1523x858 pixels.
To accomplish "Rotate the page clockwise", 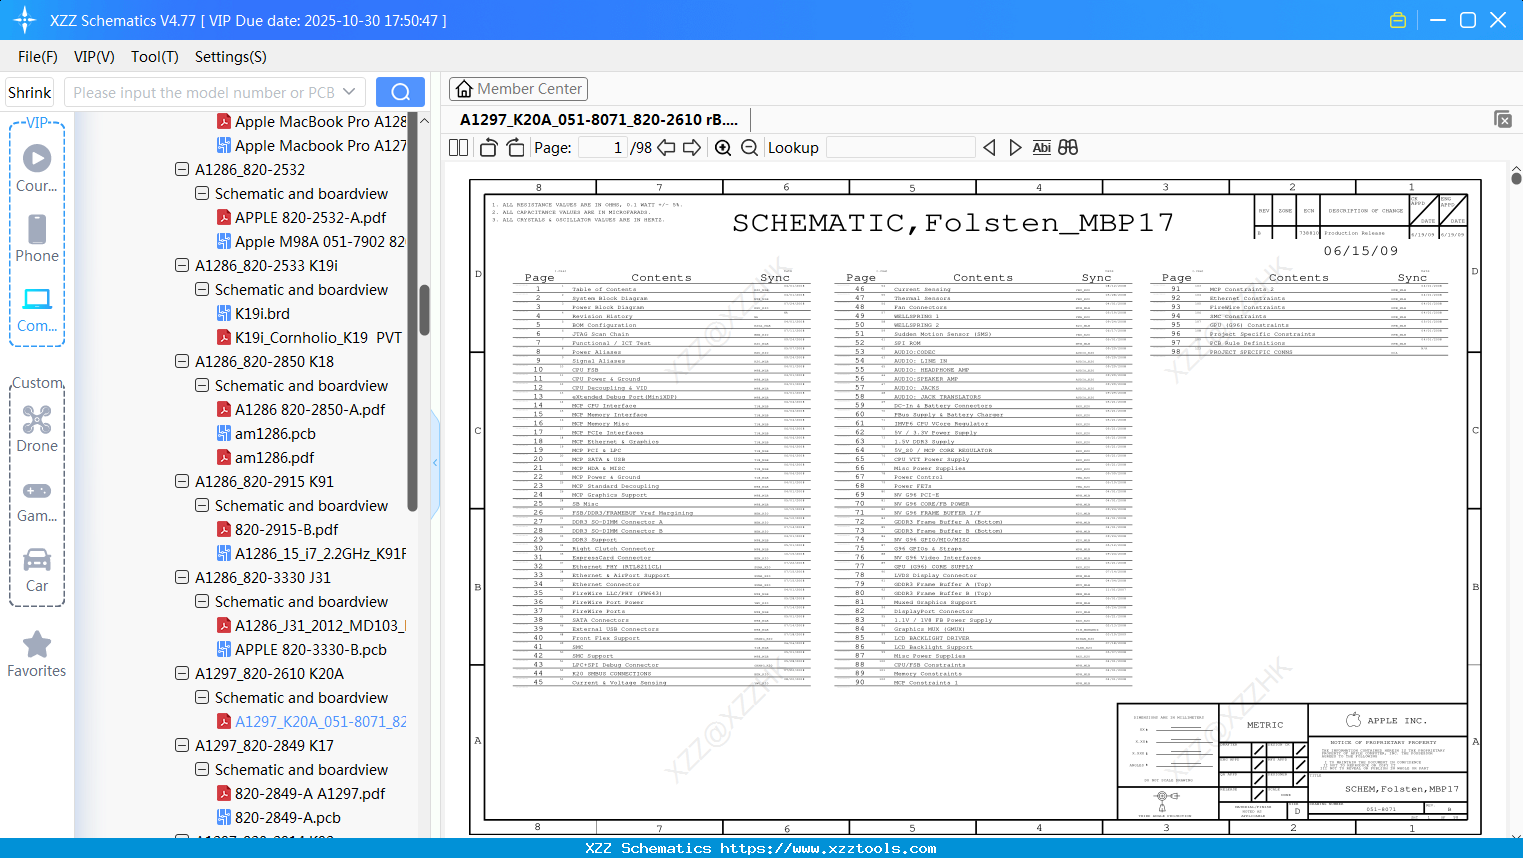I will pyautogui.click(x=516, y=148).
